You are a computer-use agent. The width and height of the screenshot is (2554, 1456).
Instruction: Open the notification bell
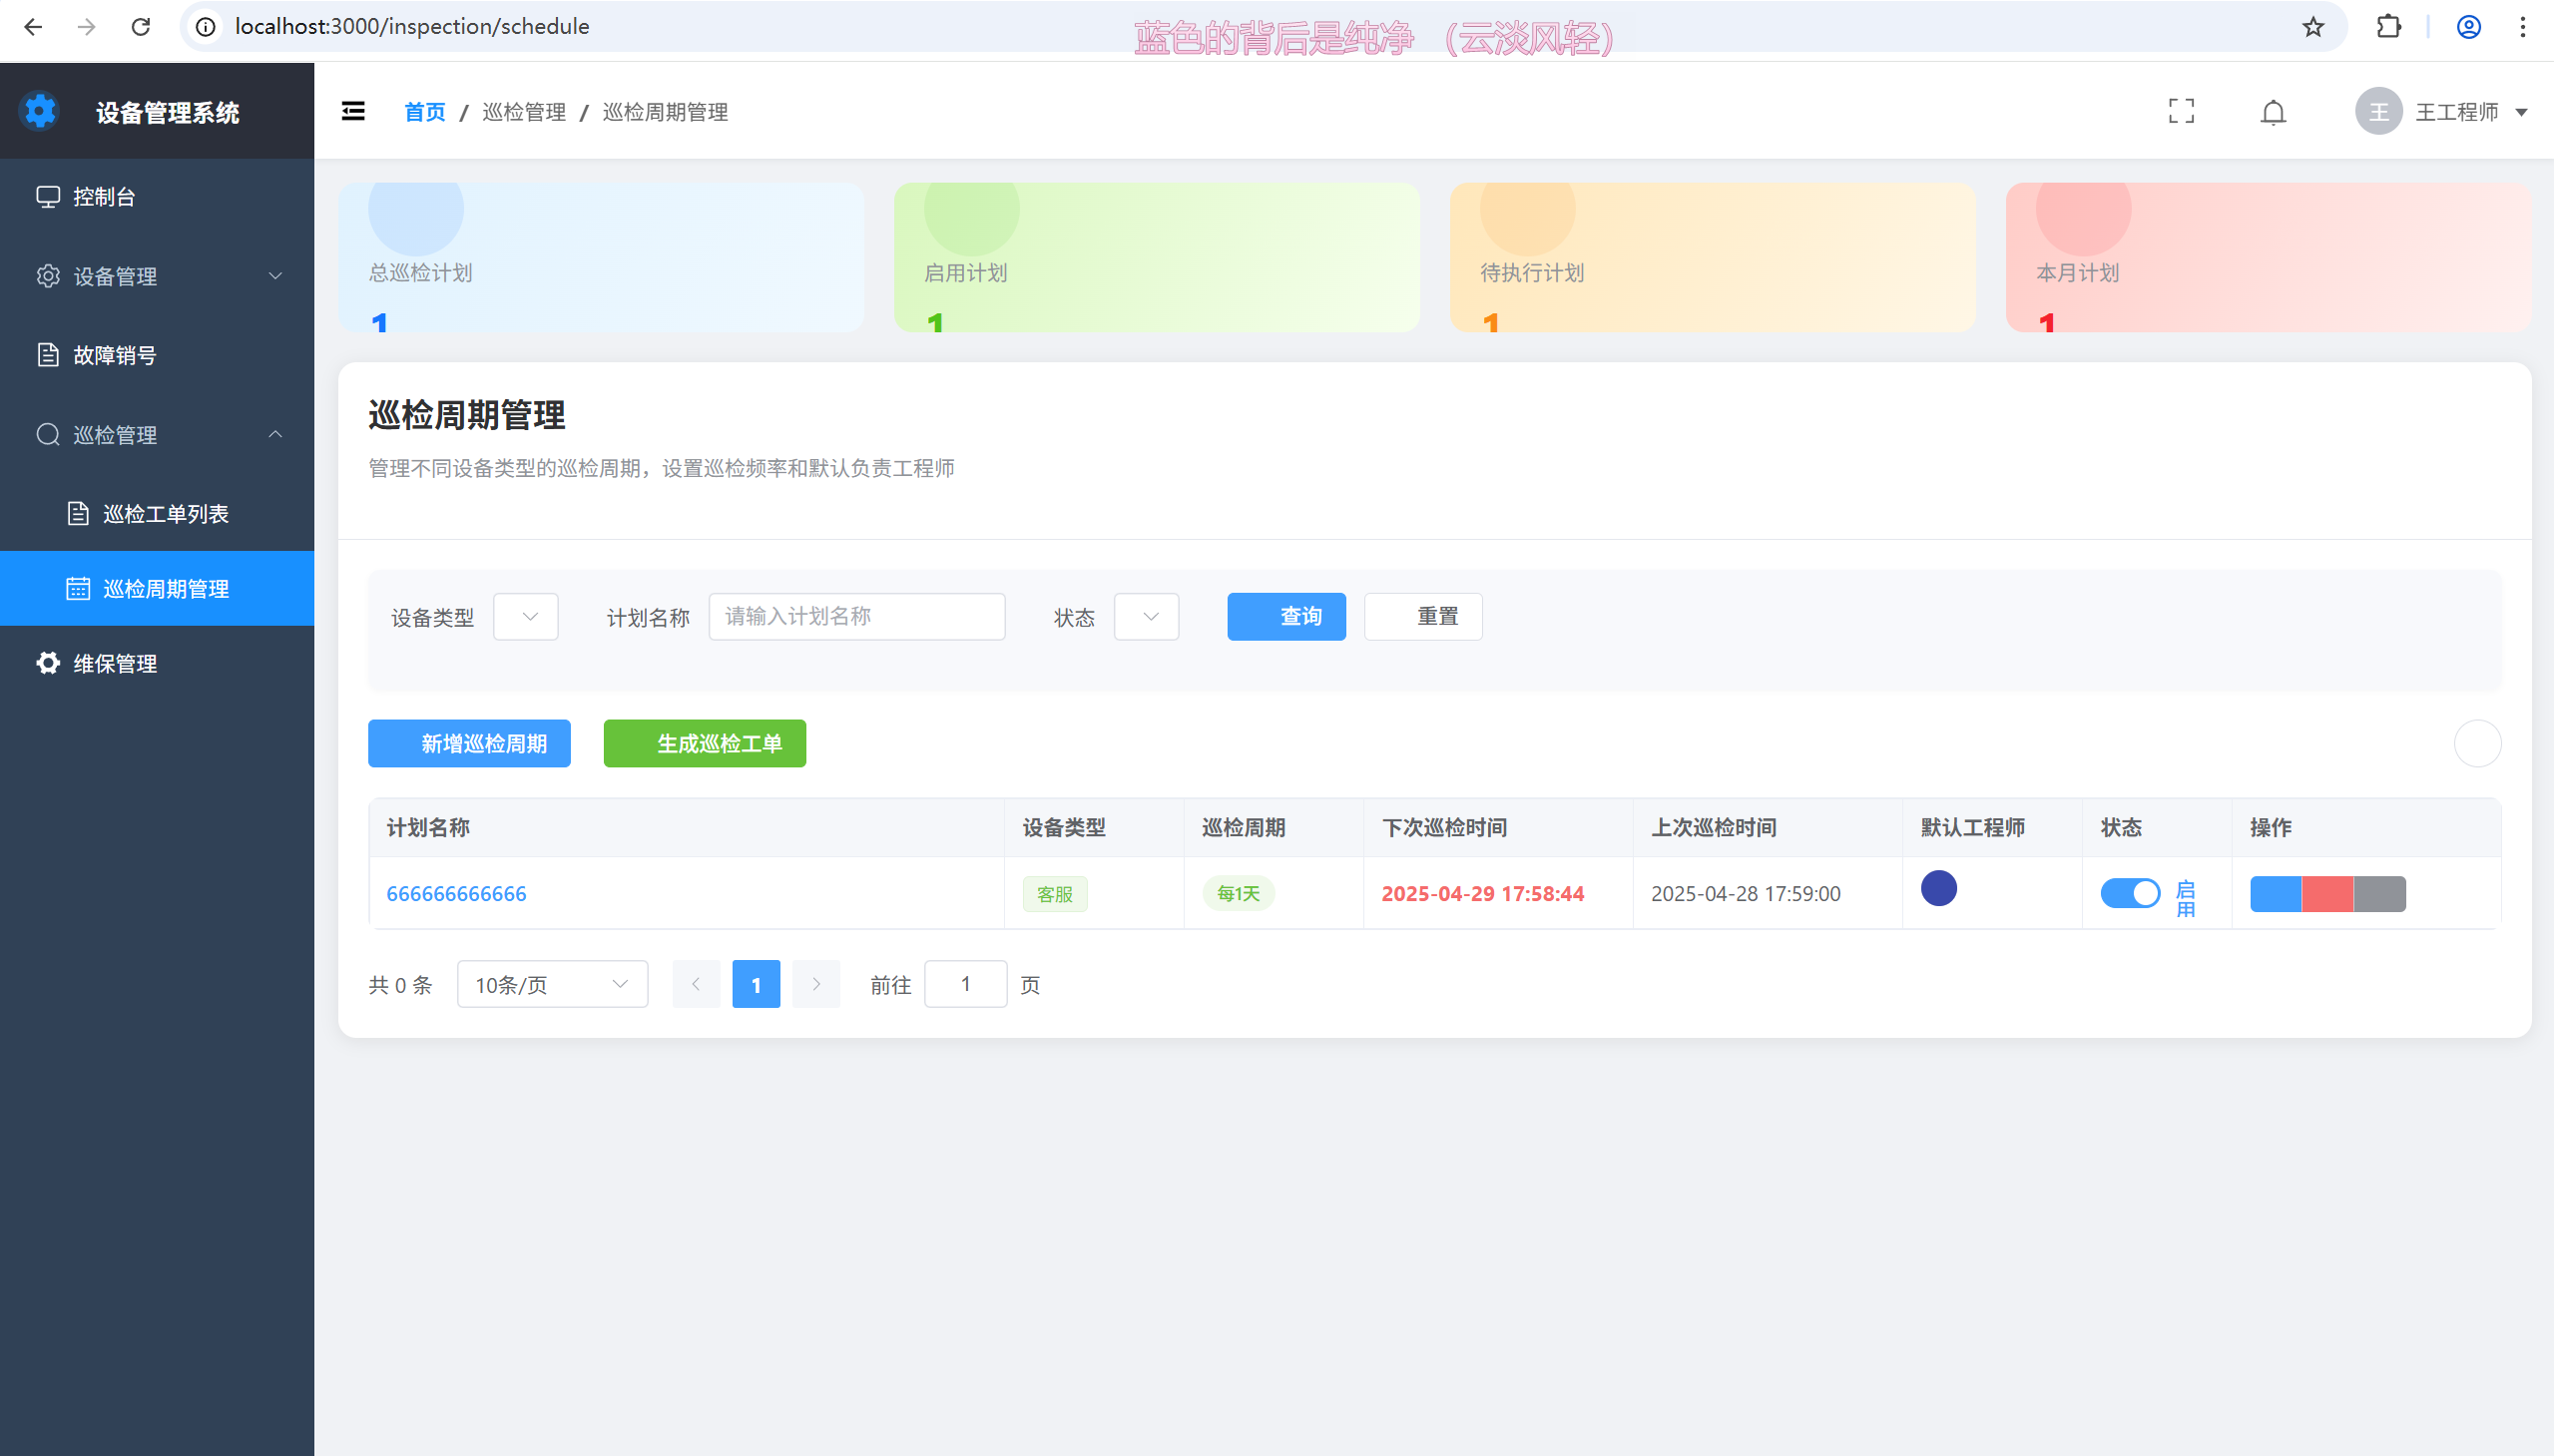[x=2273, y=112]
